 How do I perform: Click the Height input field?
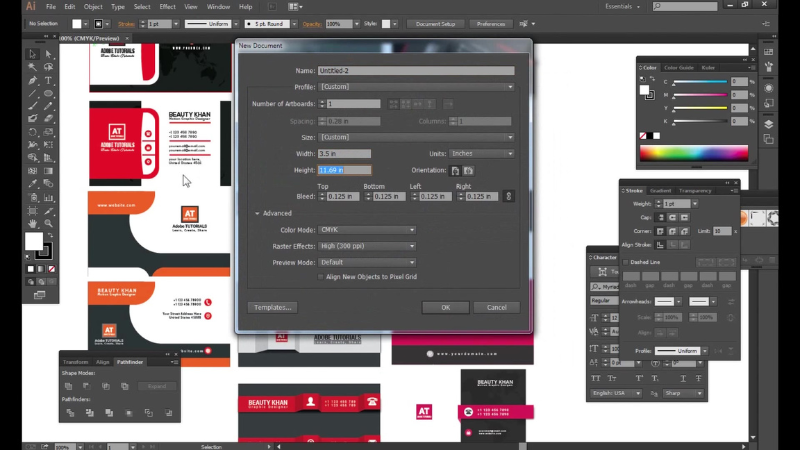pyautogui.click(x=344, y=170)
